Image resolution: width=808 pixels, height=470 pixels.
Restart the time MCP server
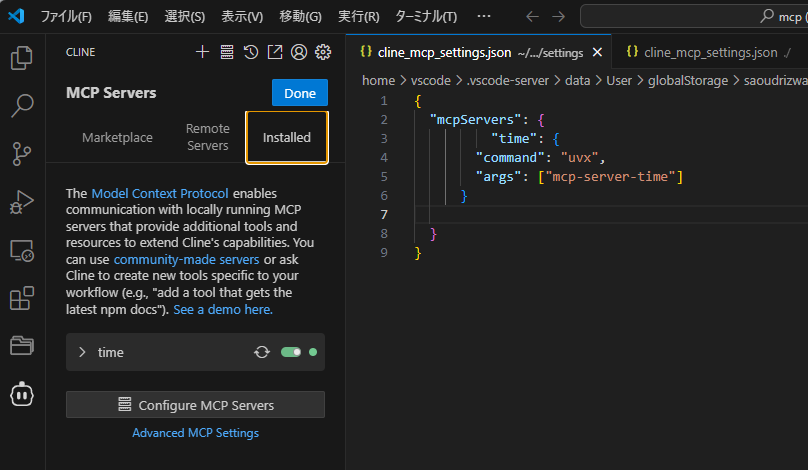click(262, 352)
